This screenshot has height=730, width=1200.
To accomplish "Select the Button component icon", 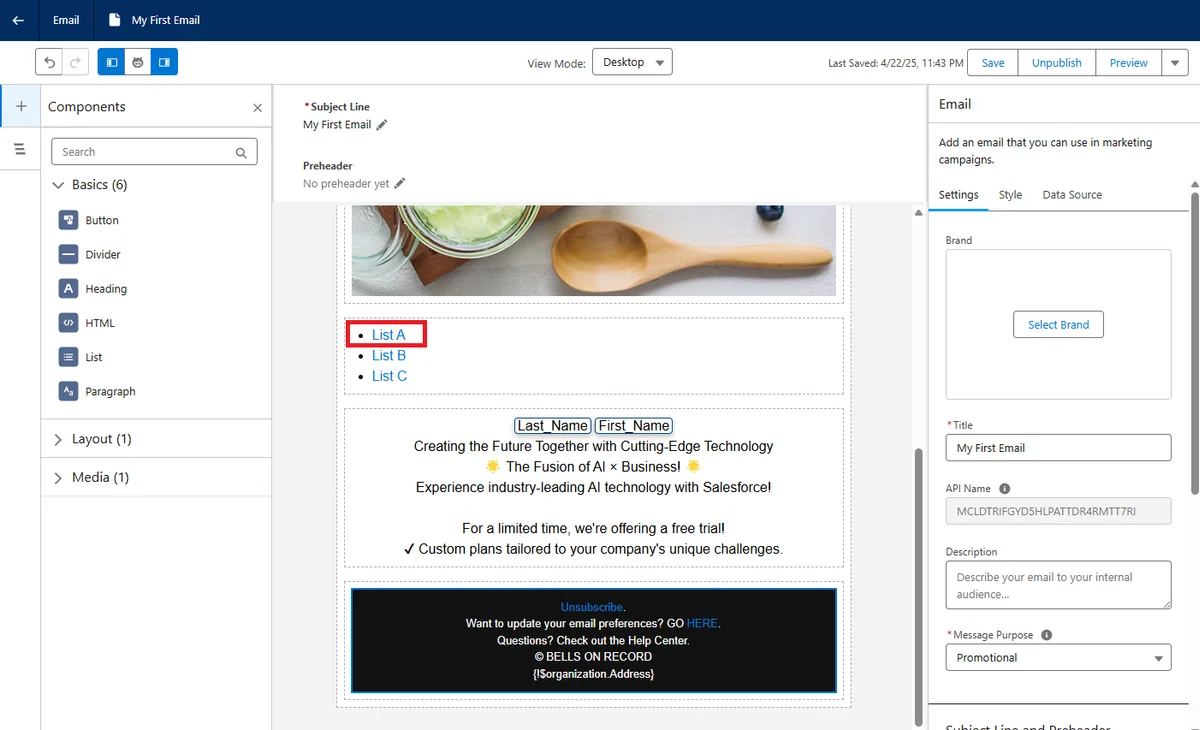I will click(x=68, y=220).
